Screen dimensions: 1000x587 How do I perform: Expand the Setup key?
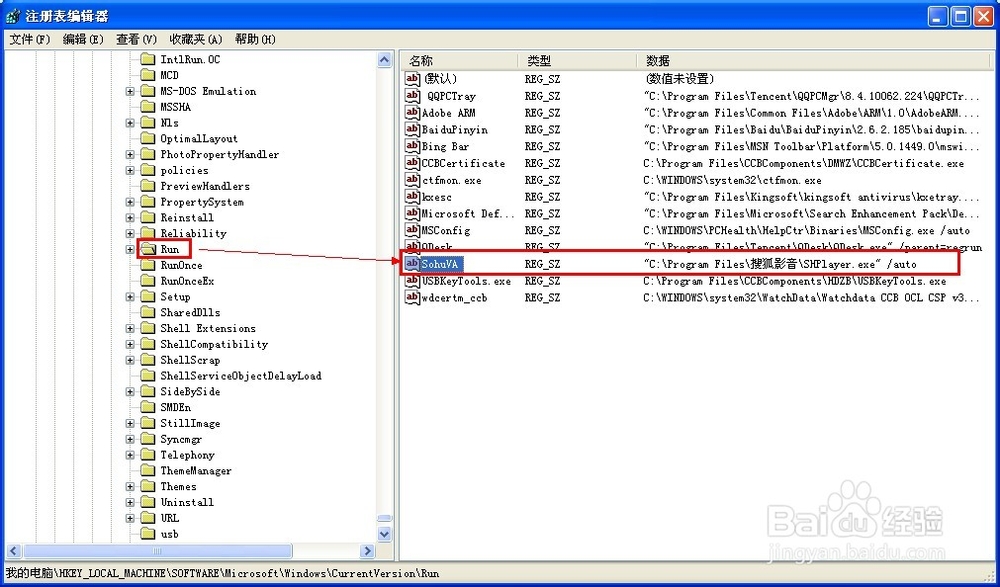[130, 297]
